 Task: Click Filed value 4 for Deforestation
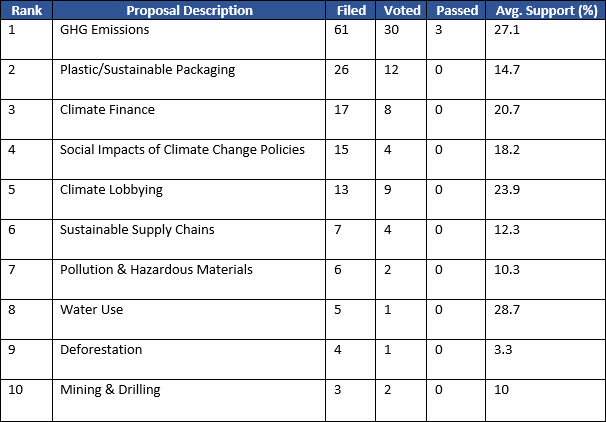(x=338, y=350)
